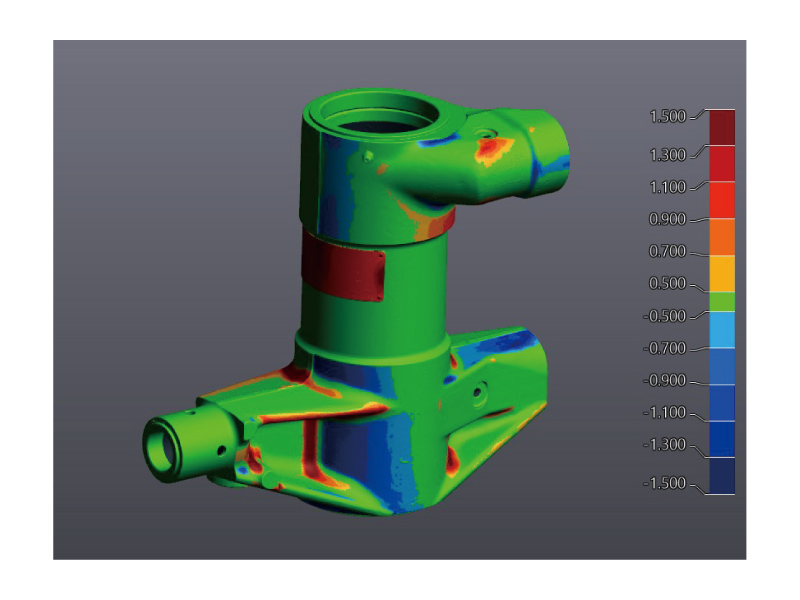Select the light blue legend swatch
Screen dimensions: 800x600
click(722, 329)
